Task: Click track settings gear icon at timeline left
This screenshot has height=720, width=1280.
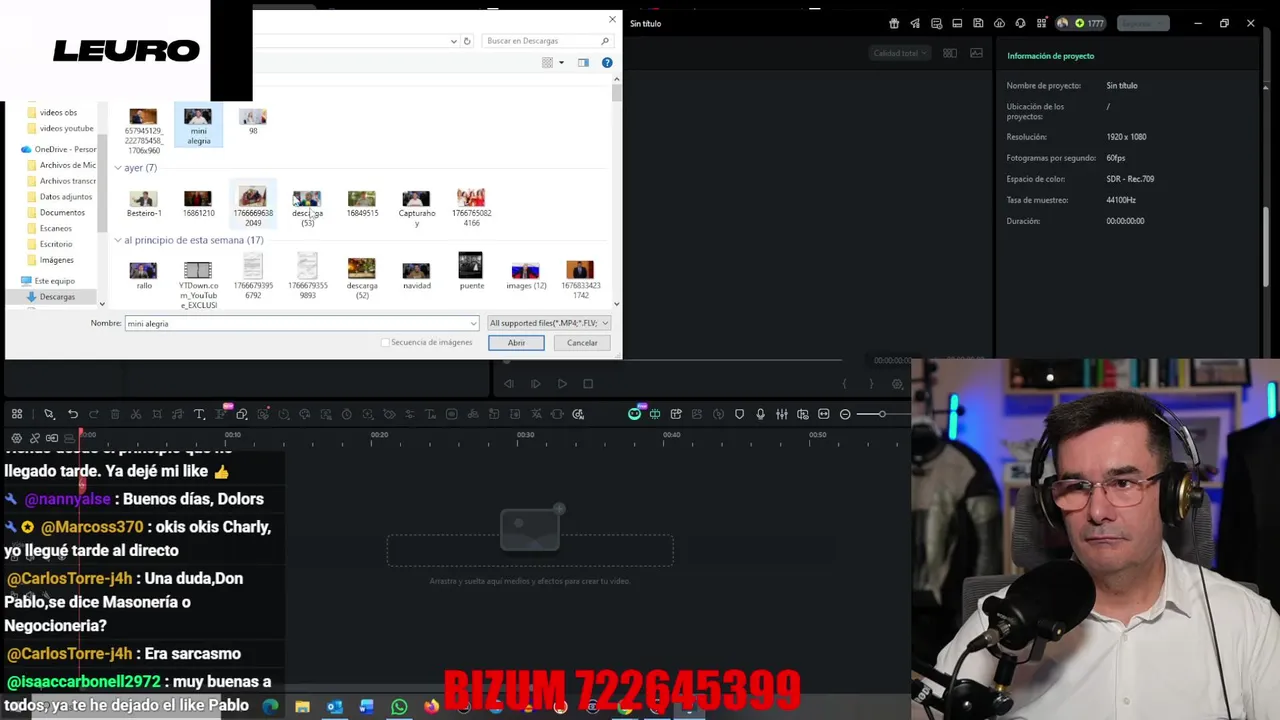Action: 16,438
